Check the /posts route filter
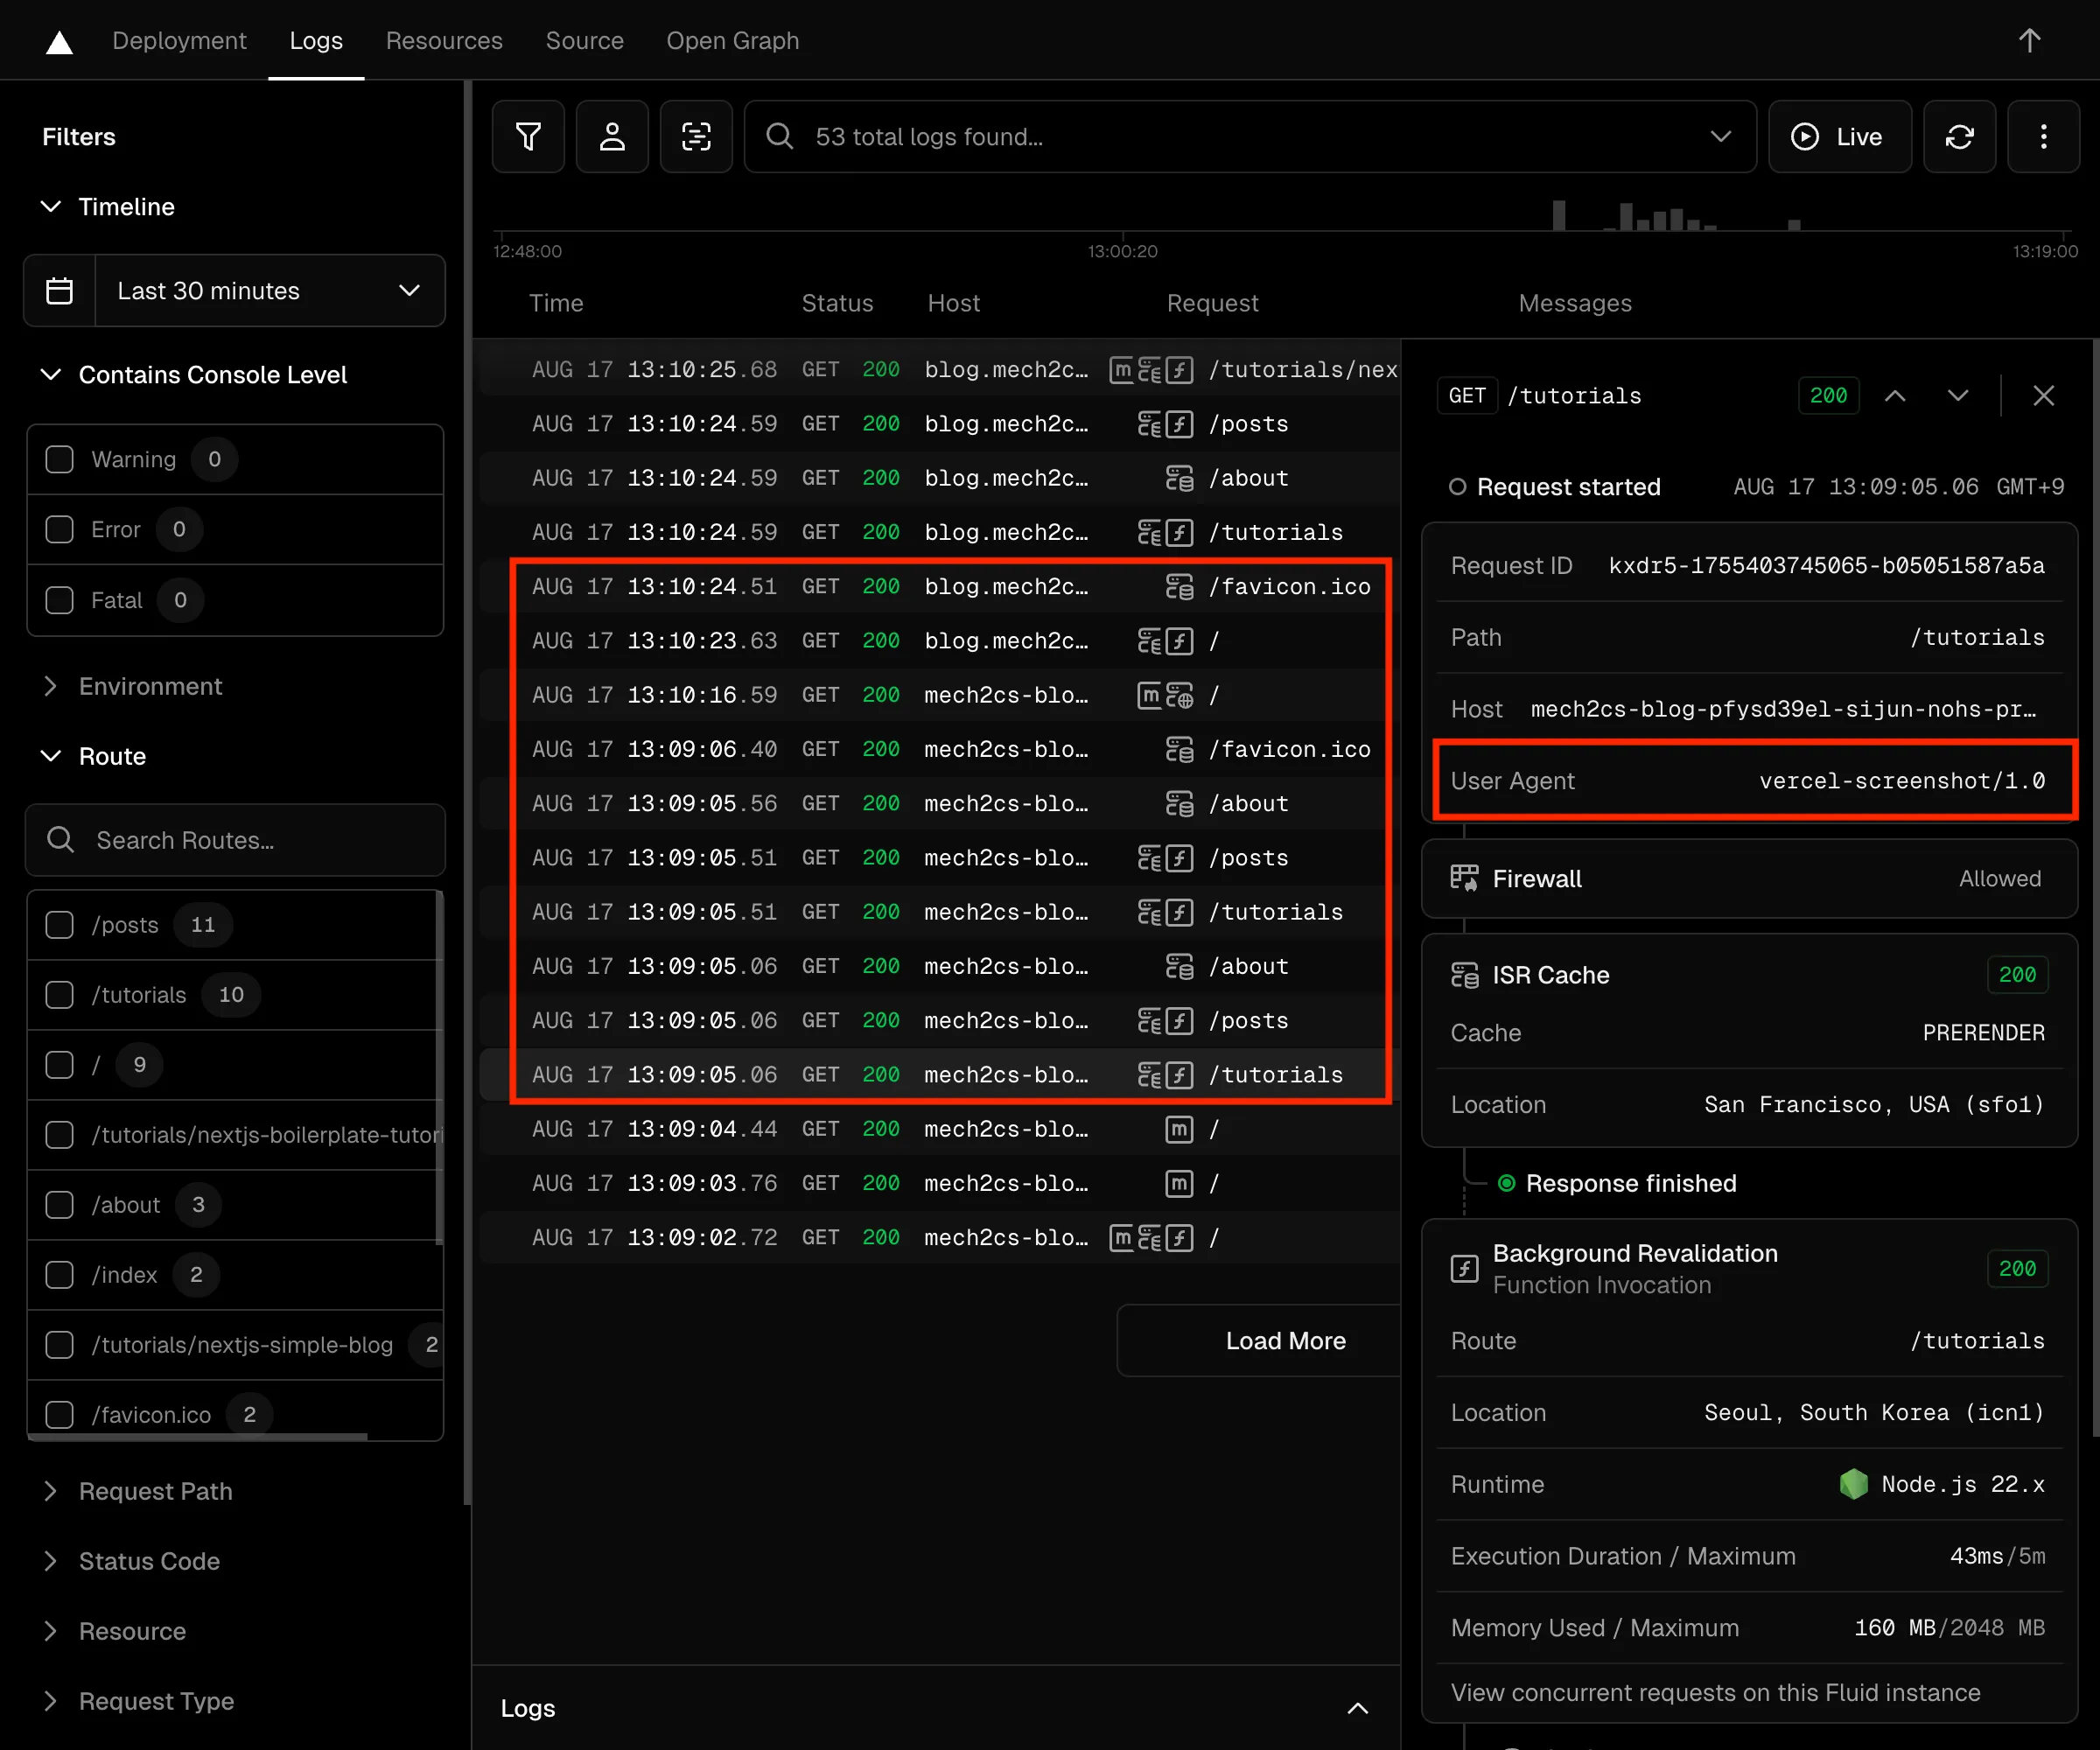Viewport: 2100px width, 1750px height. tap(60, 924)
